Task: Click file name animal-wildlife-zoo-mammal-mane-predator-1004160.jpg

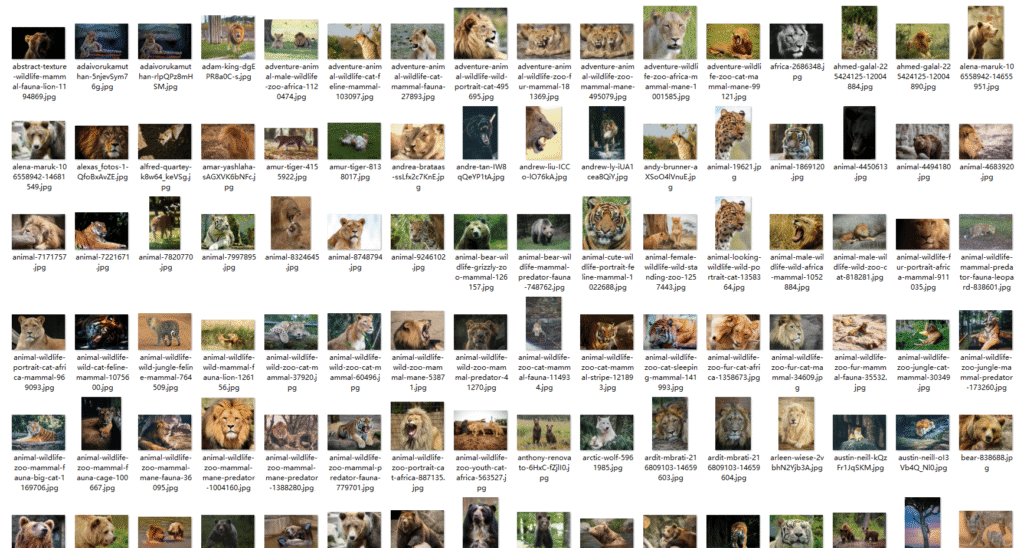Action: point(229,473)
